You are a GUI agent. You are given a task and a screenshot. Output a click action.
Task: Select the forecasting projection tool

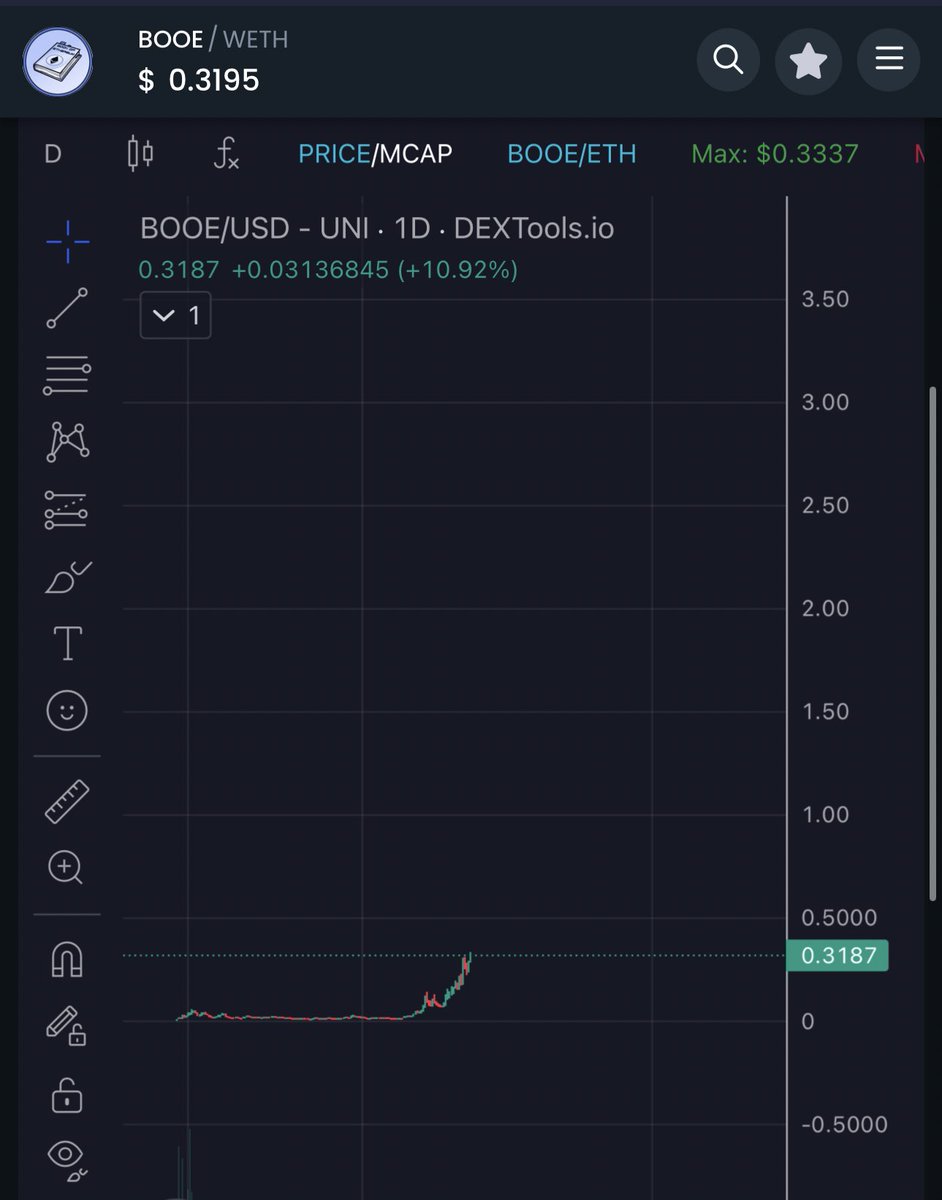pyautogui.click(x=67, y=509)
